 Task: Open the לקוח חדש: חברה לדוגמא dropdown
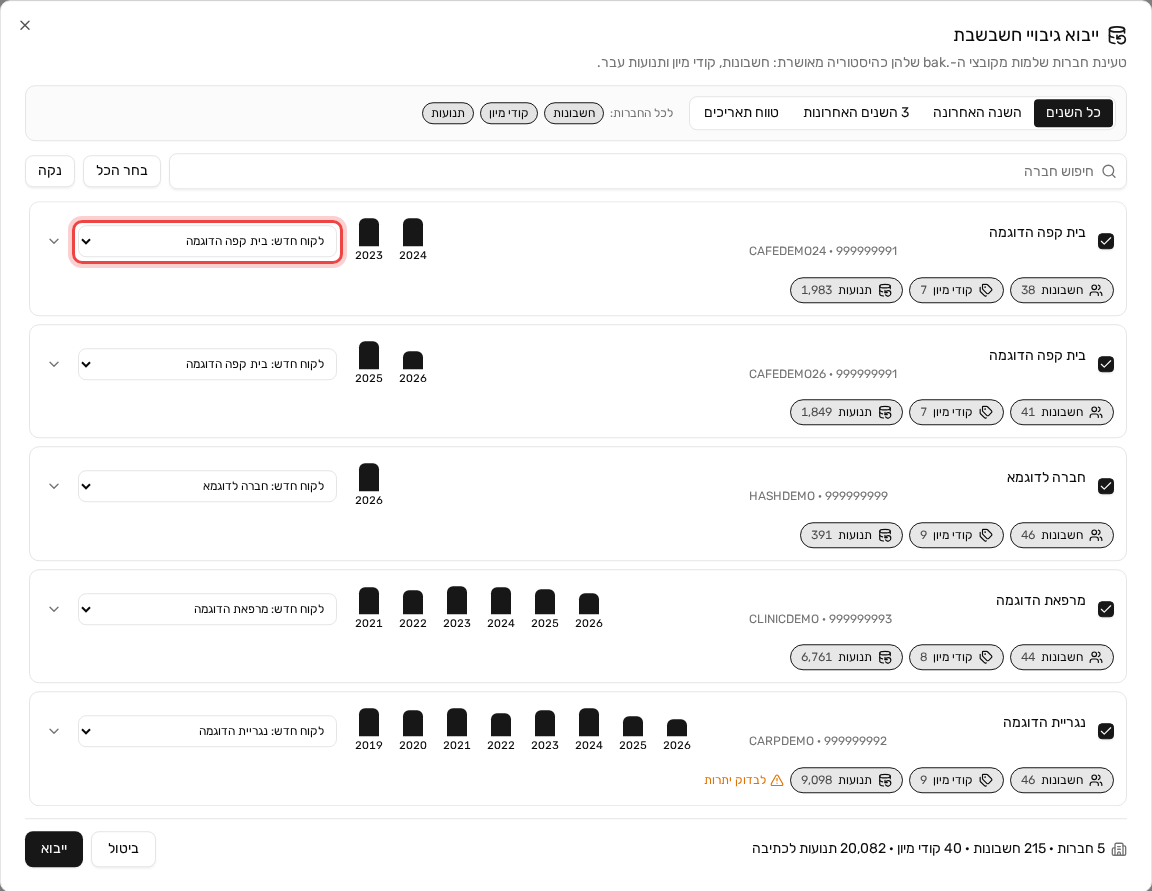(x=207, y=486)
